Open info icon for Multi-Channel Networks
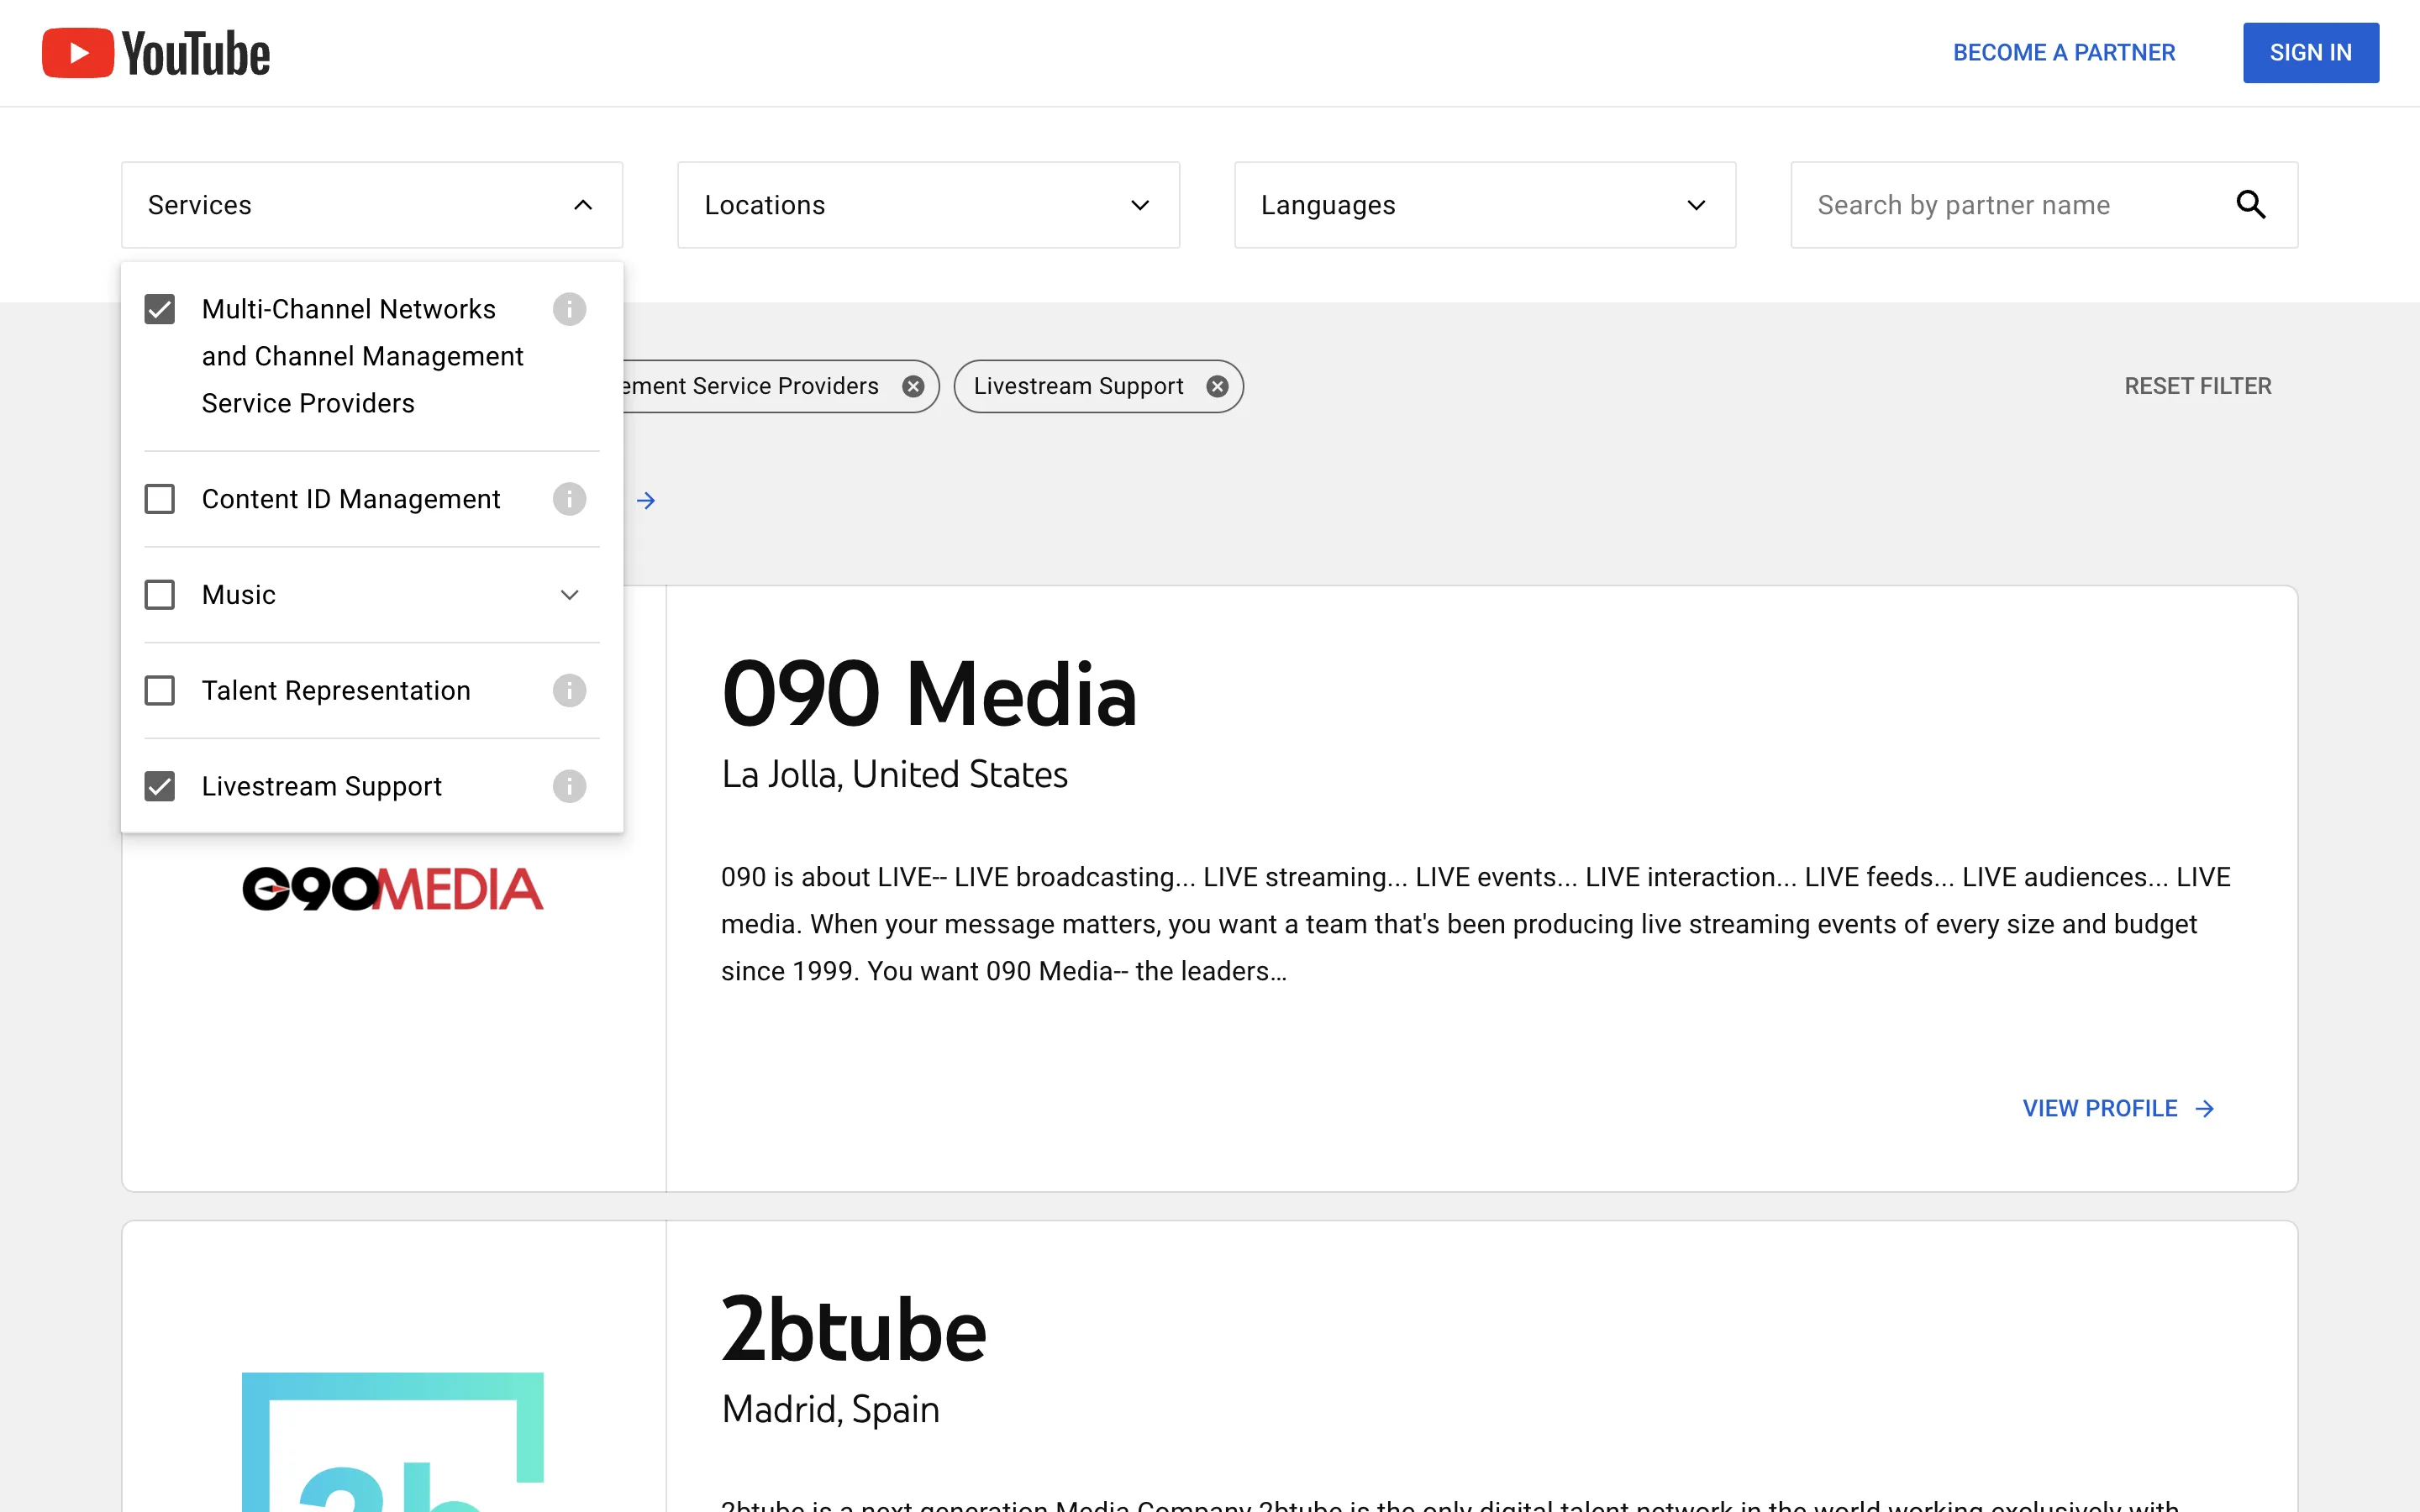This screenshot has width=2420, height=1512. click(x=569, y=309)
